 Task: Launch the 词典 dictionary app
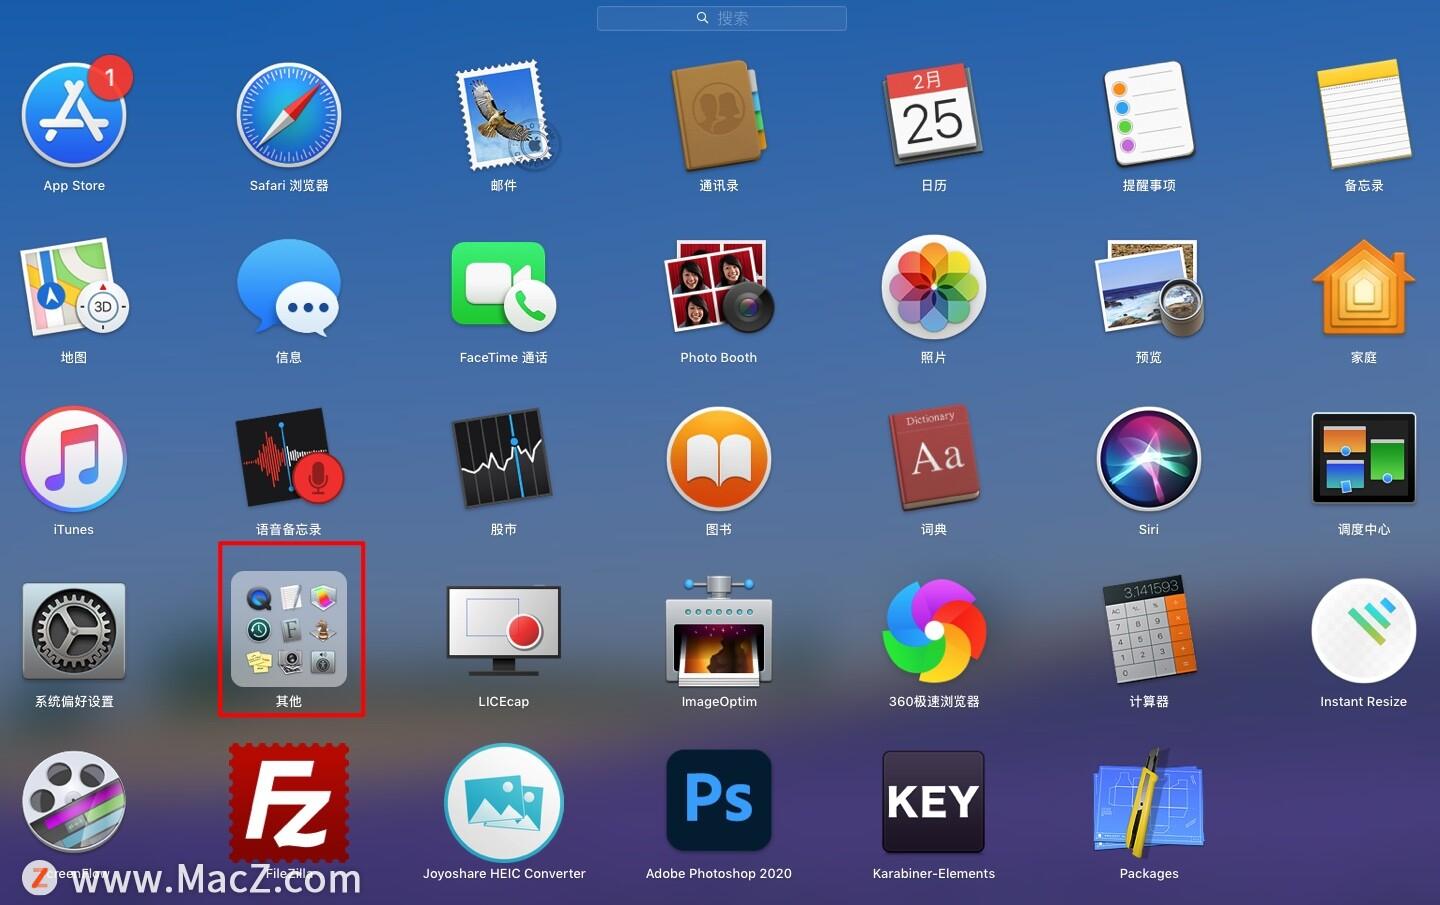[x=934, y=459]
